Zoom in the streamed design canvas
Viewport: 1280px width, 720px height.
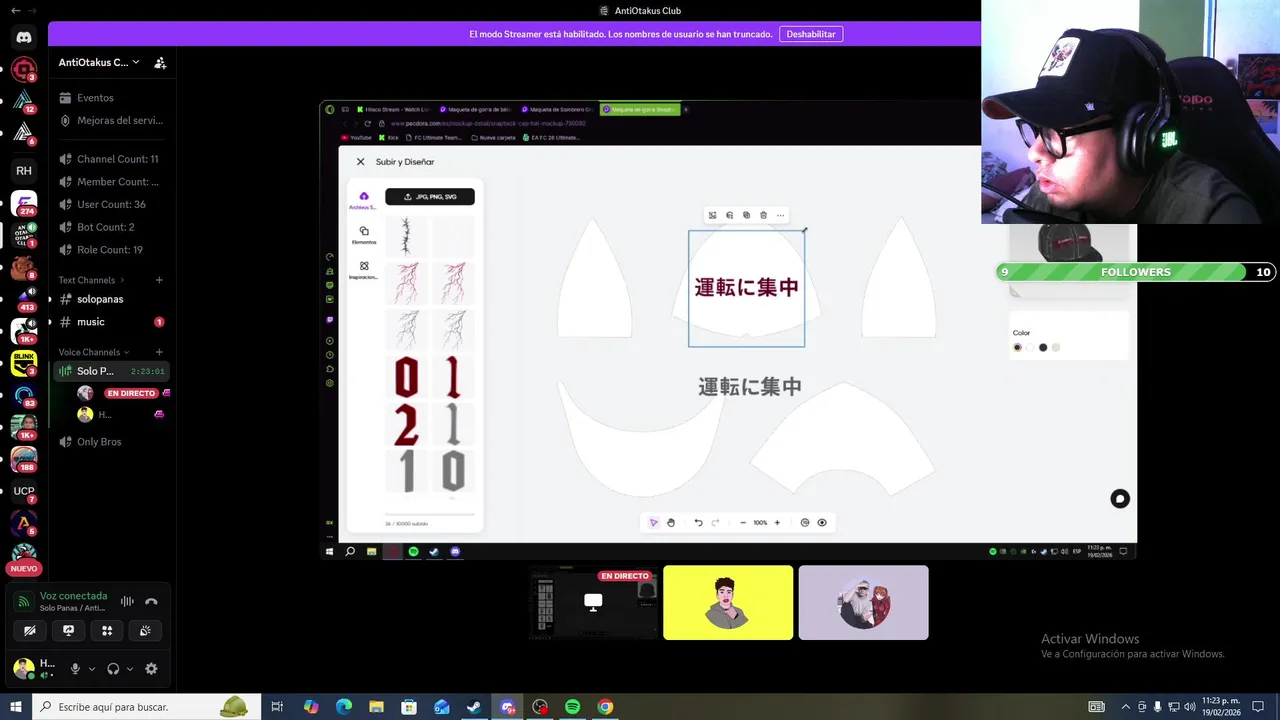click(x=777, y=522)
